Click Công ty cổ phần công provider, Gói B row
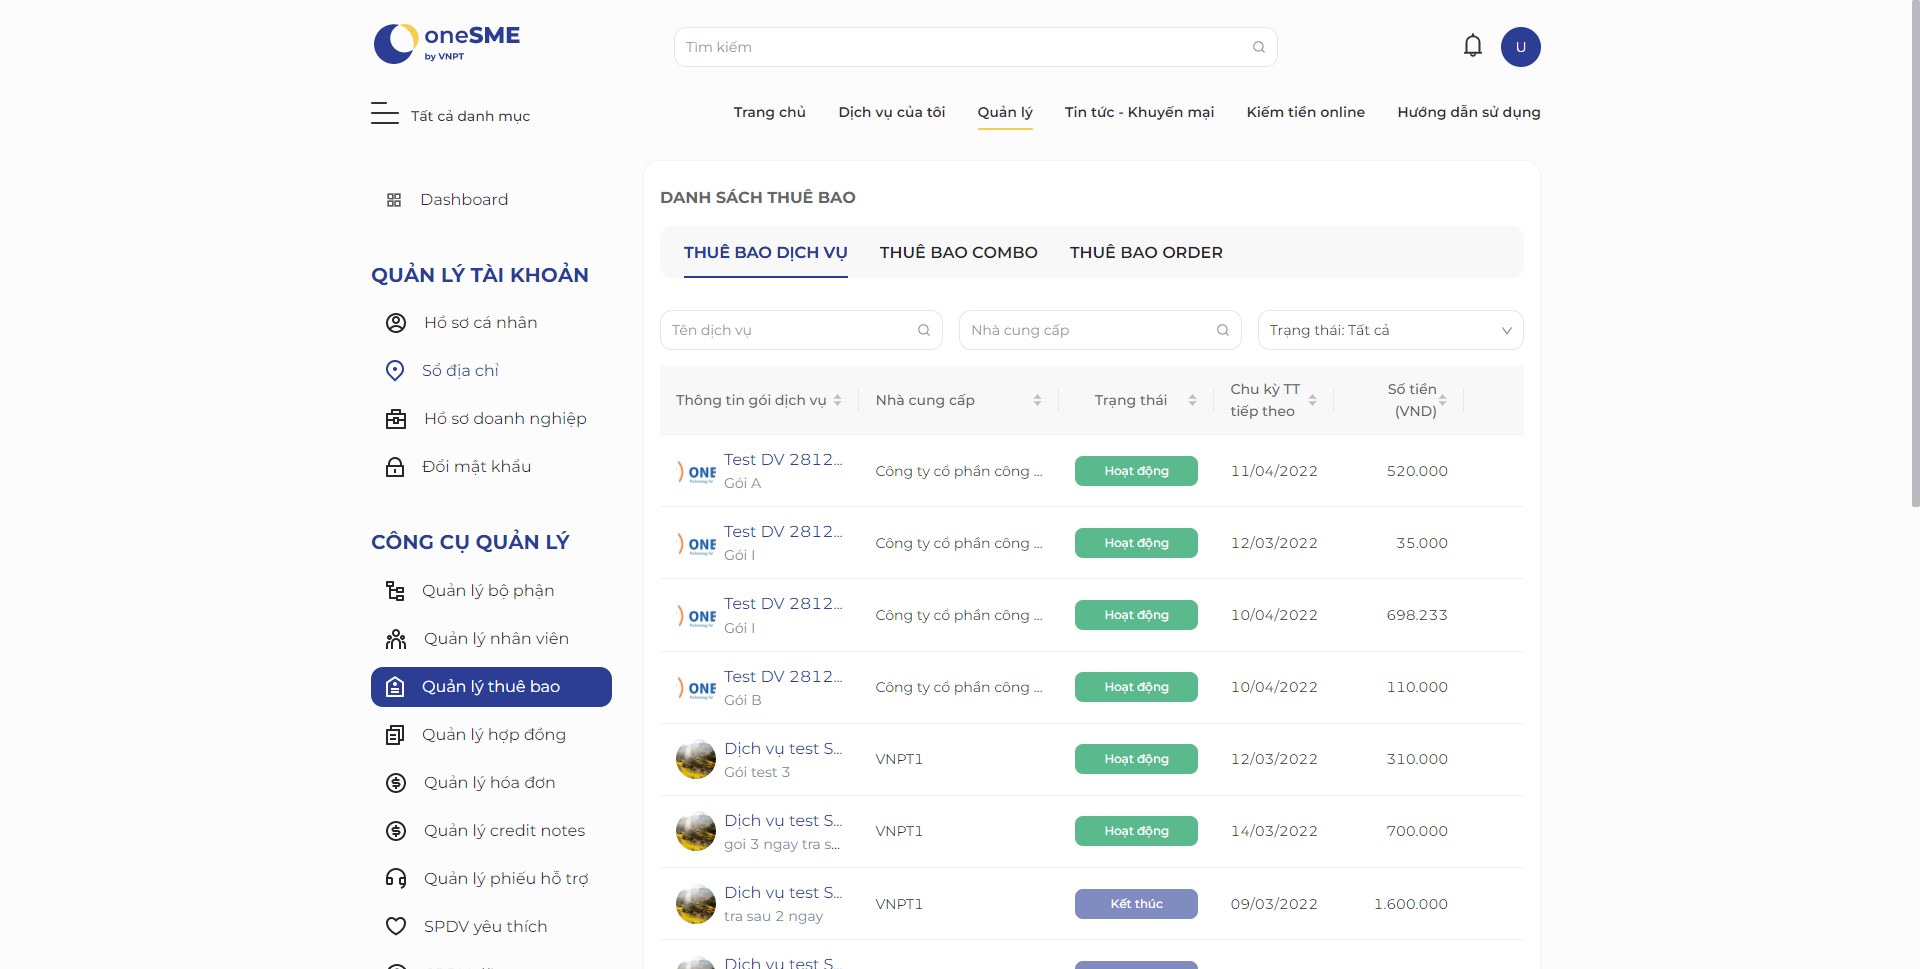 [958, 687]
